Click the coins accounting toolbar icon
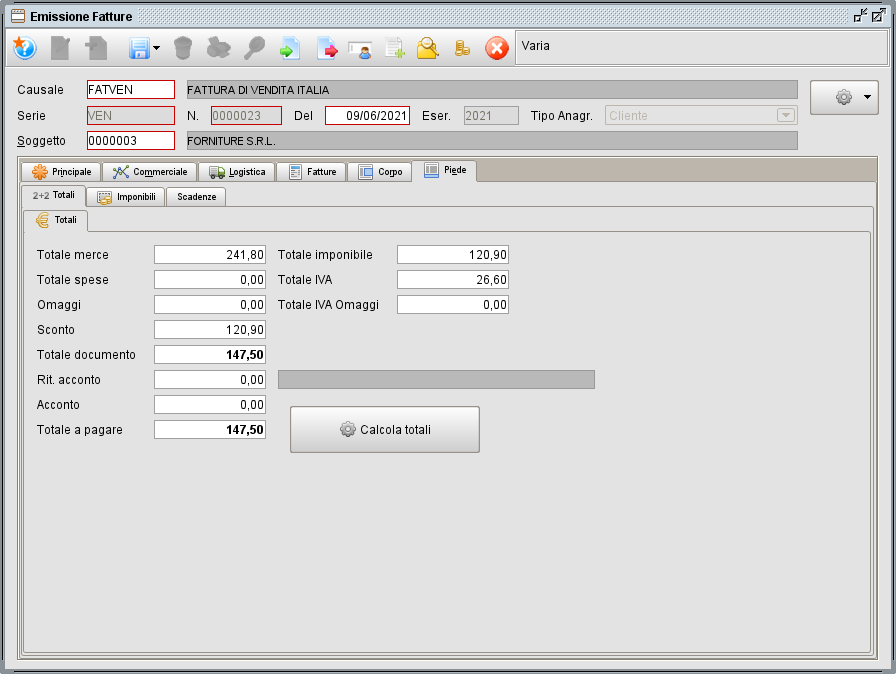The width and height of the screenshot is (896, 674). pos(461,48)
